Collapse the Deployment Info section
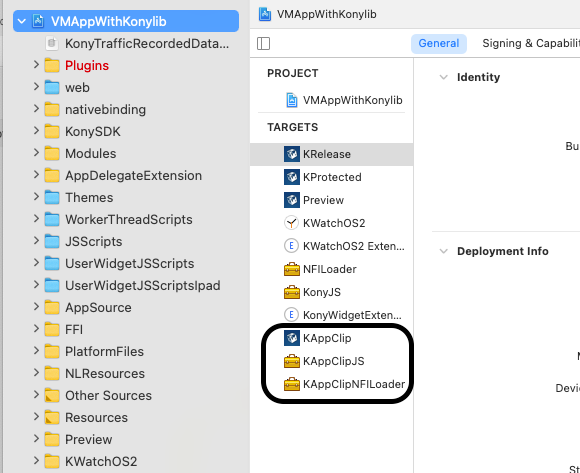Viewport: 580px width, 473px height. pyautogui.click(x=443, y=251)
